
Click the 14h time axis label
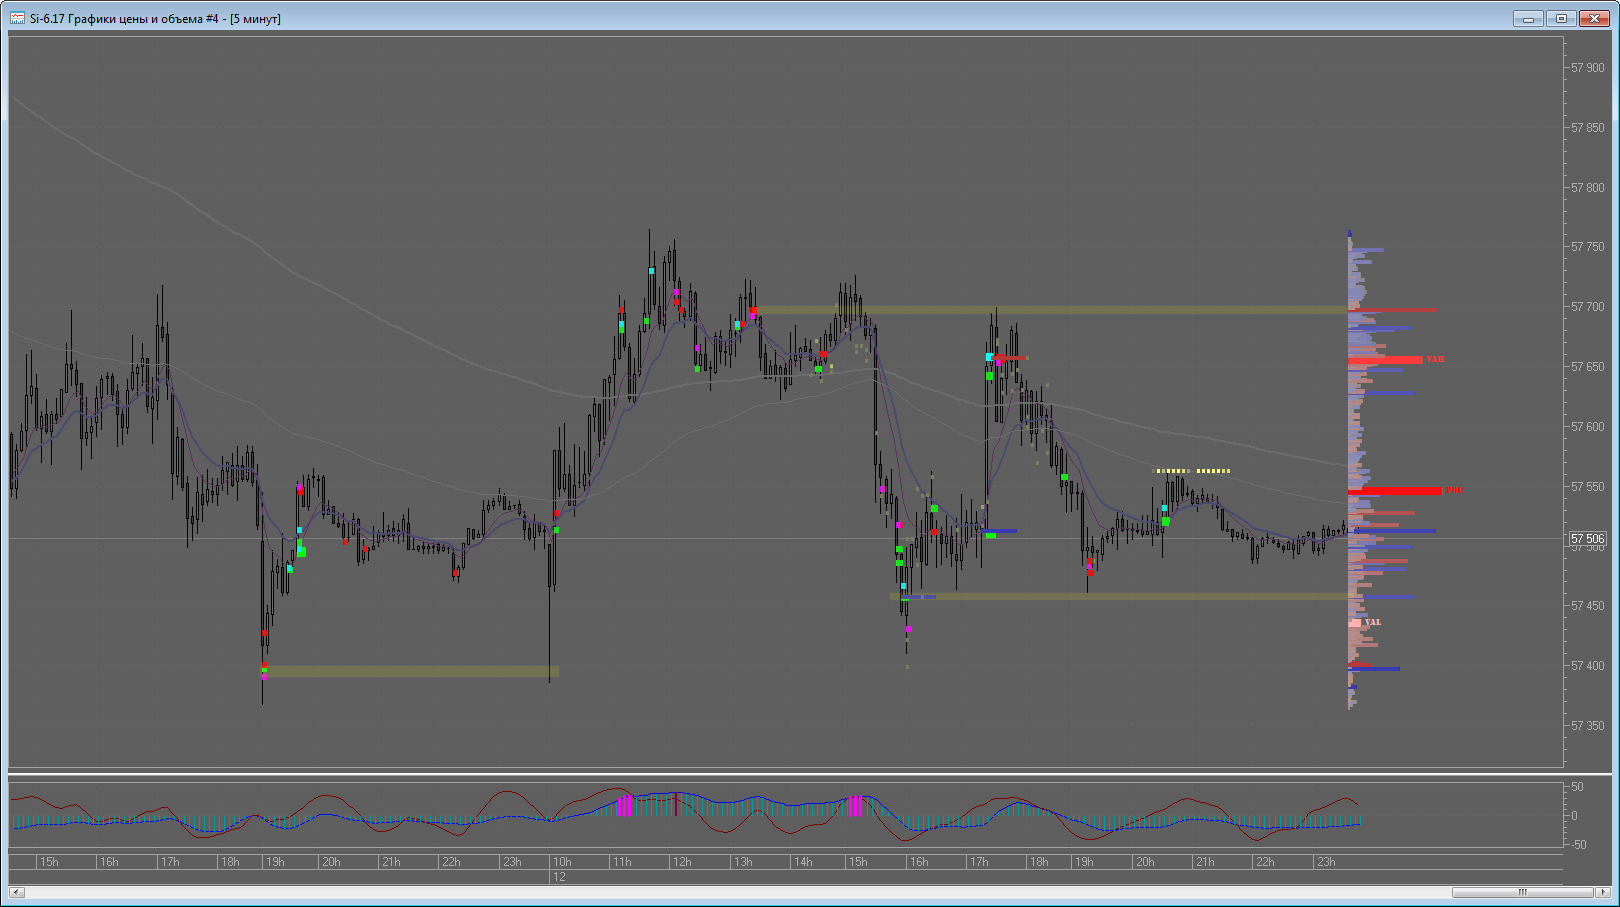pos(803,862)
